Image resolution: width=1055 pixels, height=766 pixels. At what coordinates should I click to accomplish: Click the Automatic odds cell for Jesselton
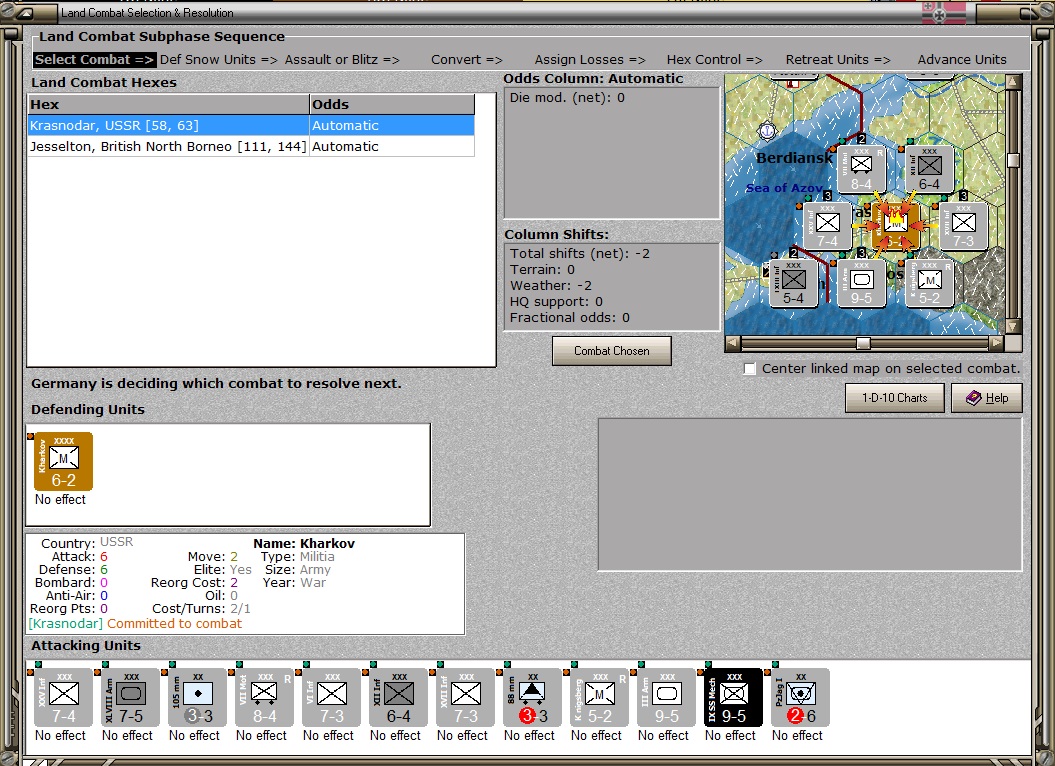392,146
